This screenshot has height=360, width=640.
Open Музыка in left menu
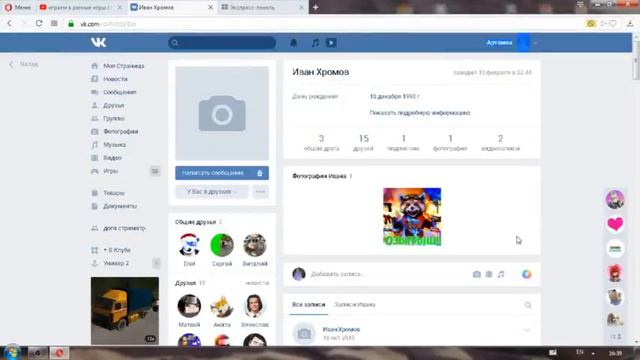coord(114,144)
